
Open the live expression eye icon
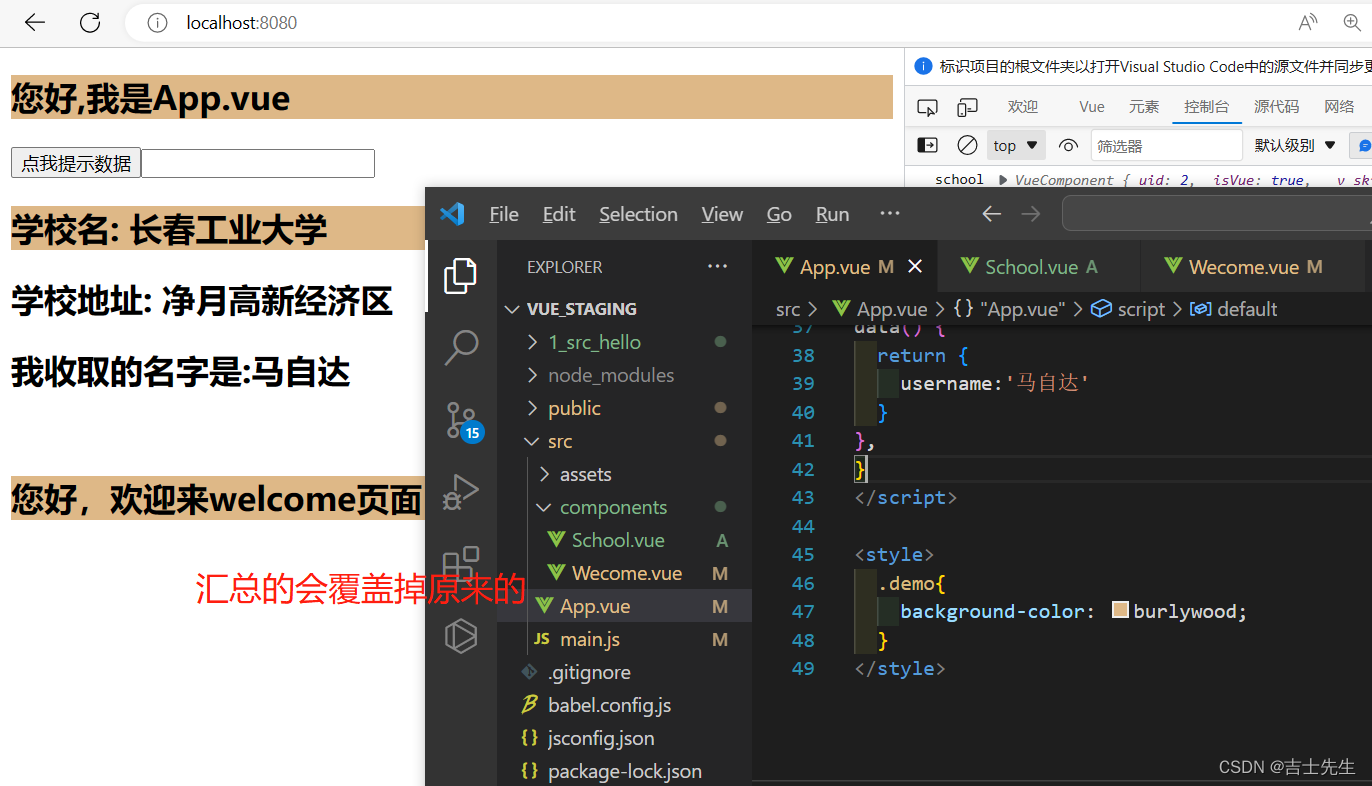click(x=1068, y=145)
